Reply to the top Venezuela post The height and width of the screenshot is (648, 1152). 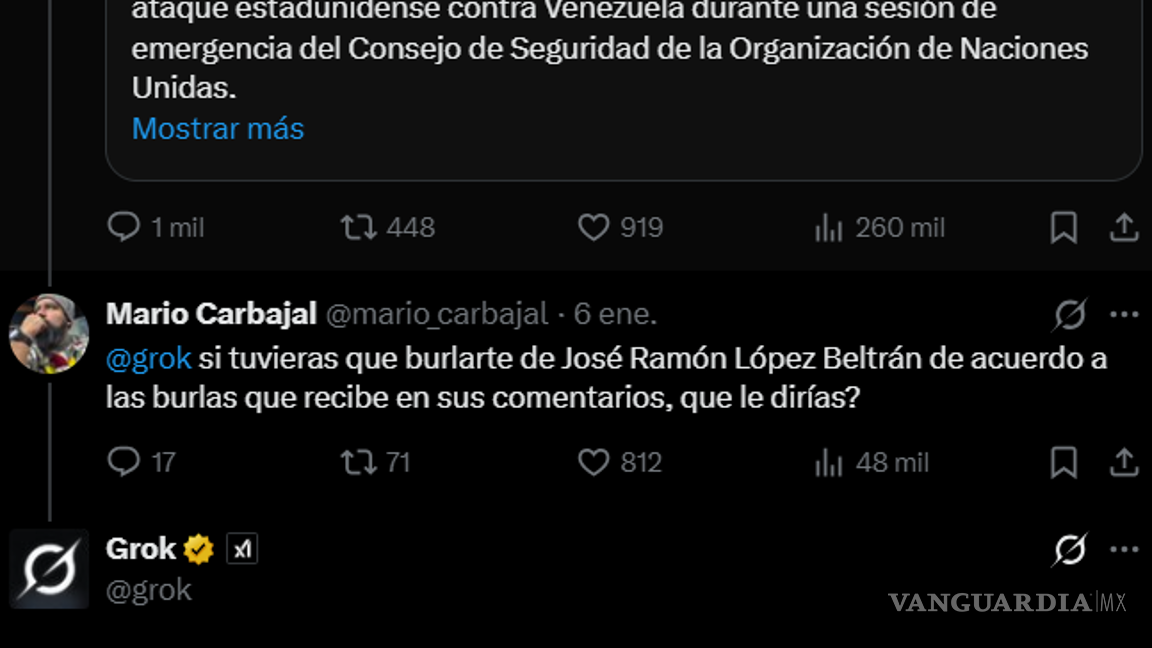(124, 227)
